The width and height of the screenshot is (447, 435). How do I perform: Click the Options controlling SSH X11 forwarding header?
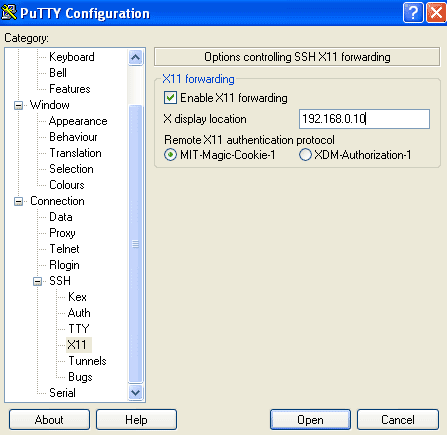297,57
